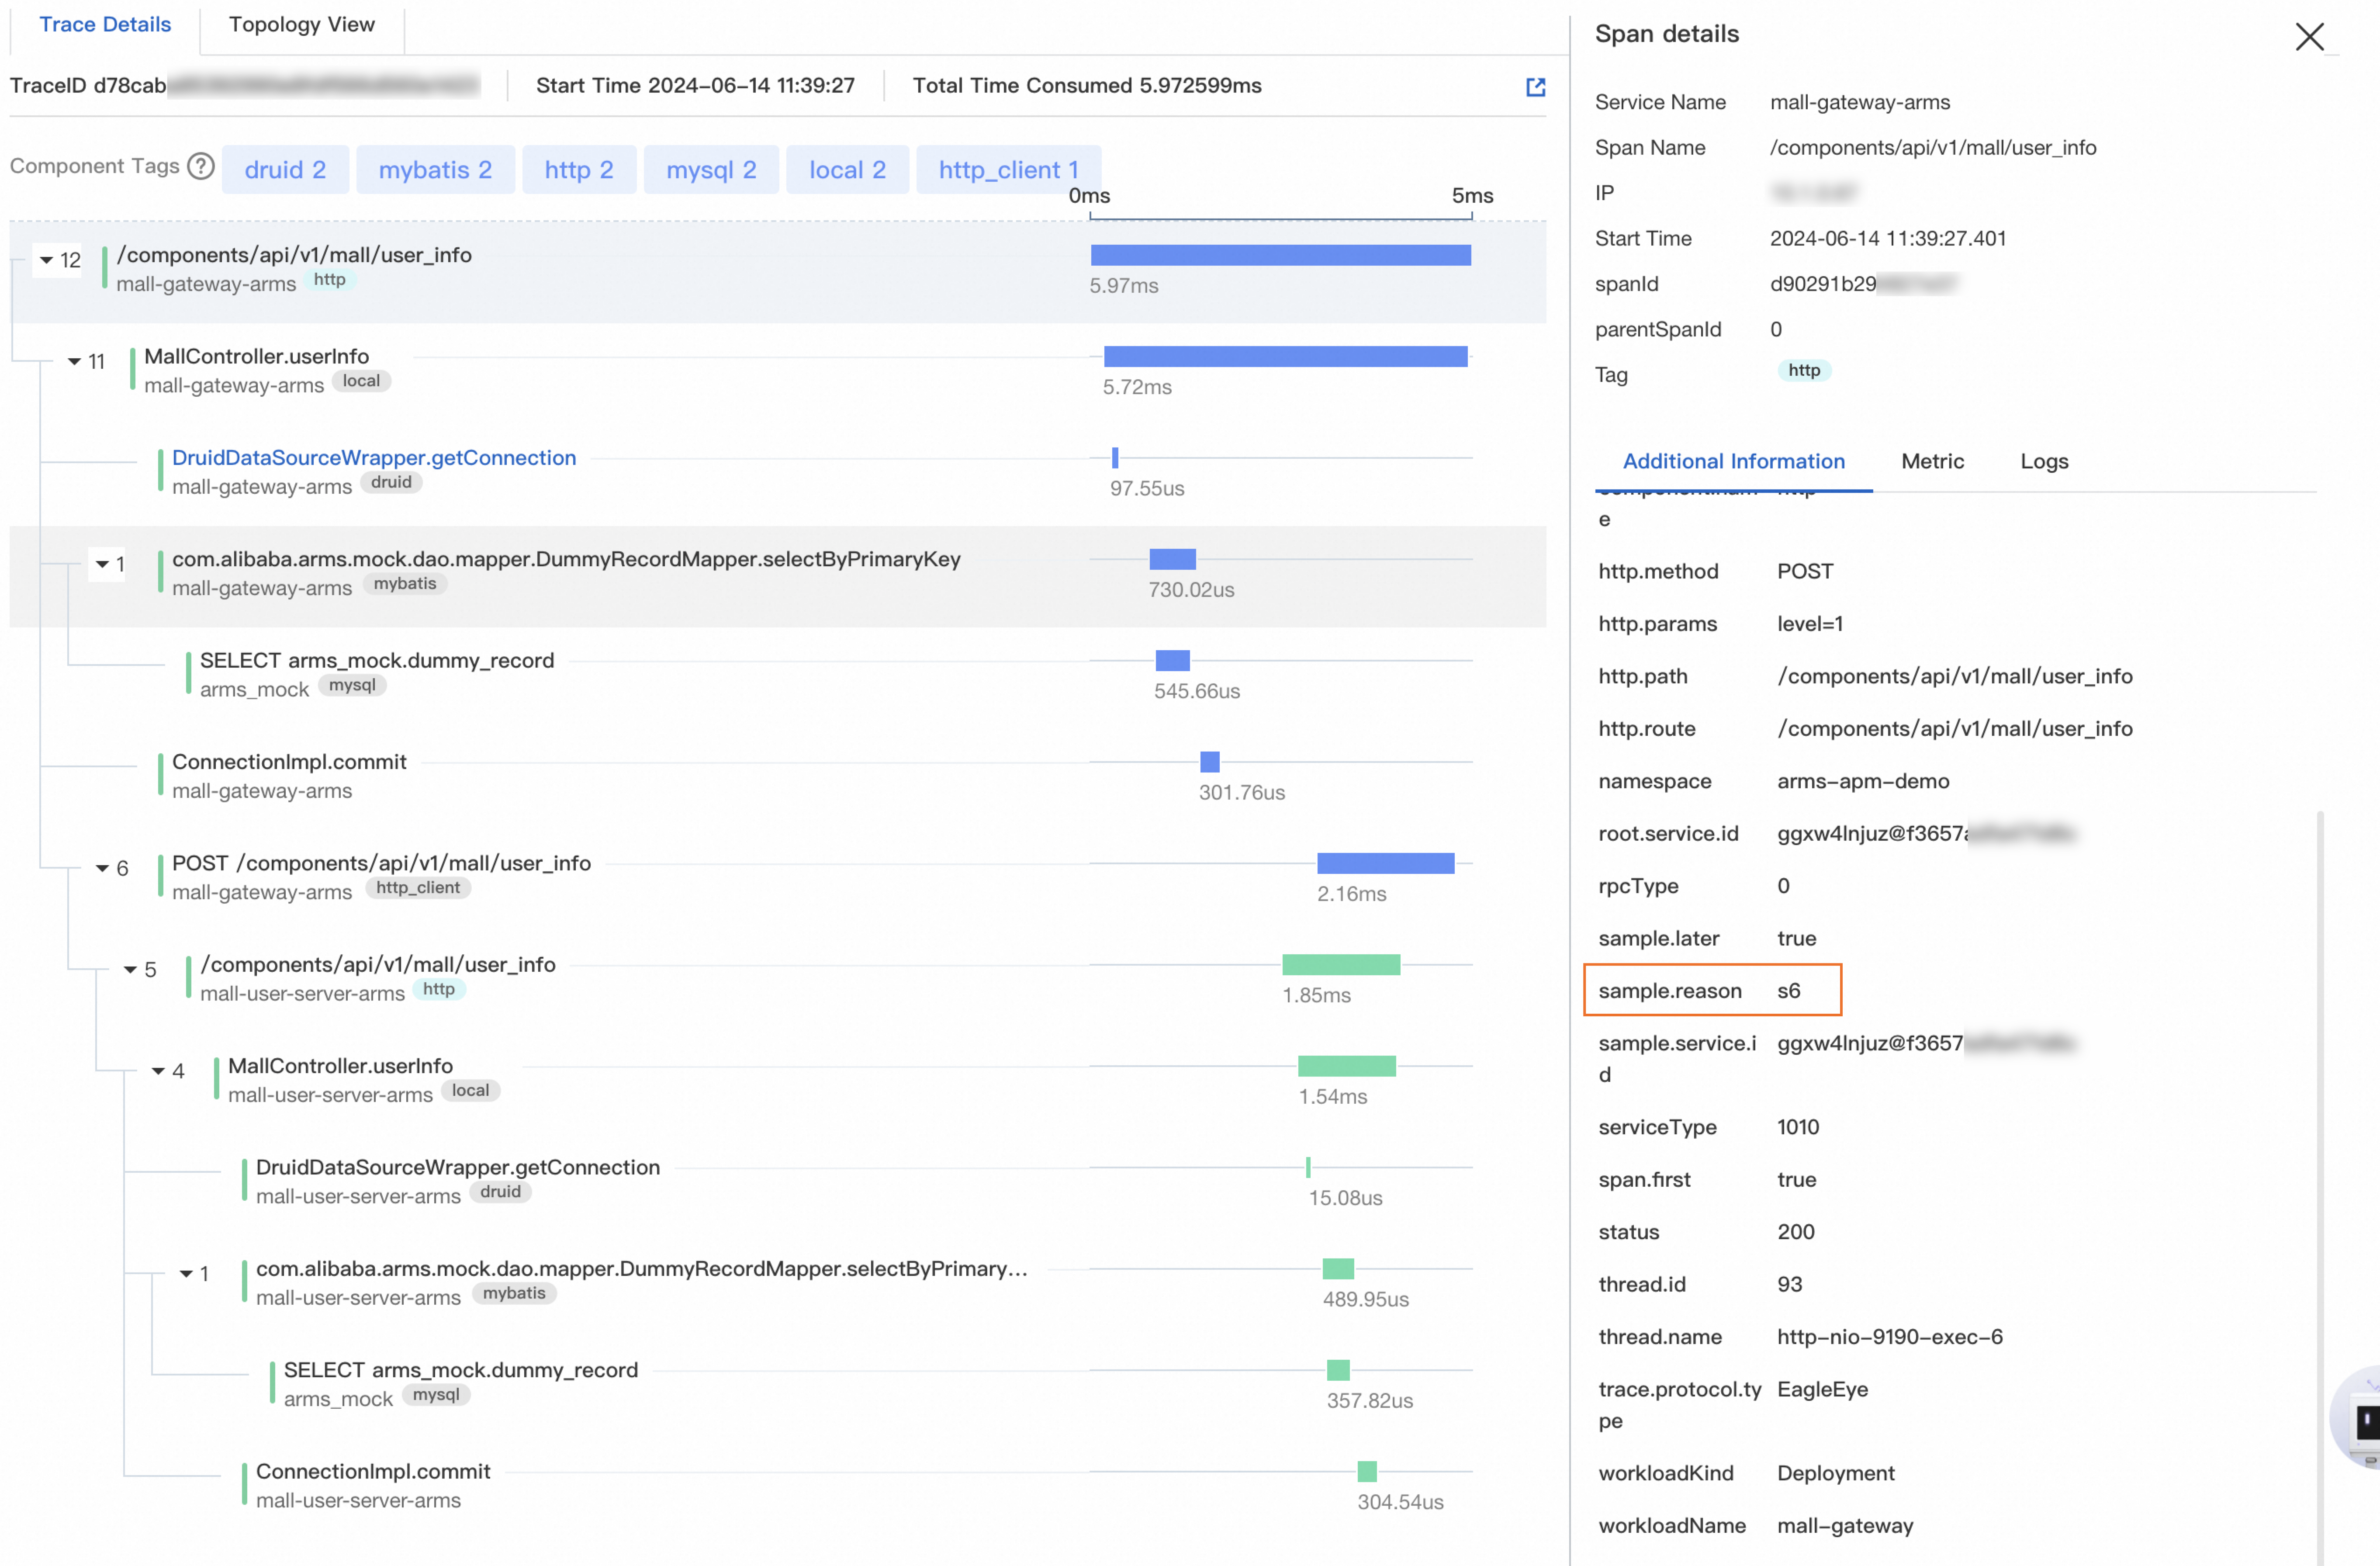
Task: Collapse MallController.userInfo node with 11 children
Action: (x=74, y=362)
